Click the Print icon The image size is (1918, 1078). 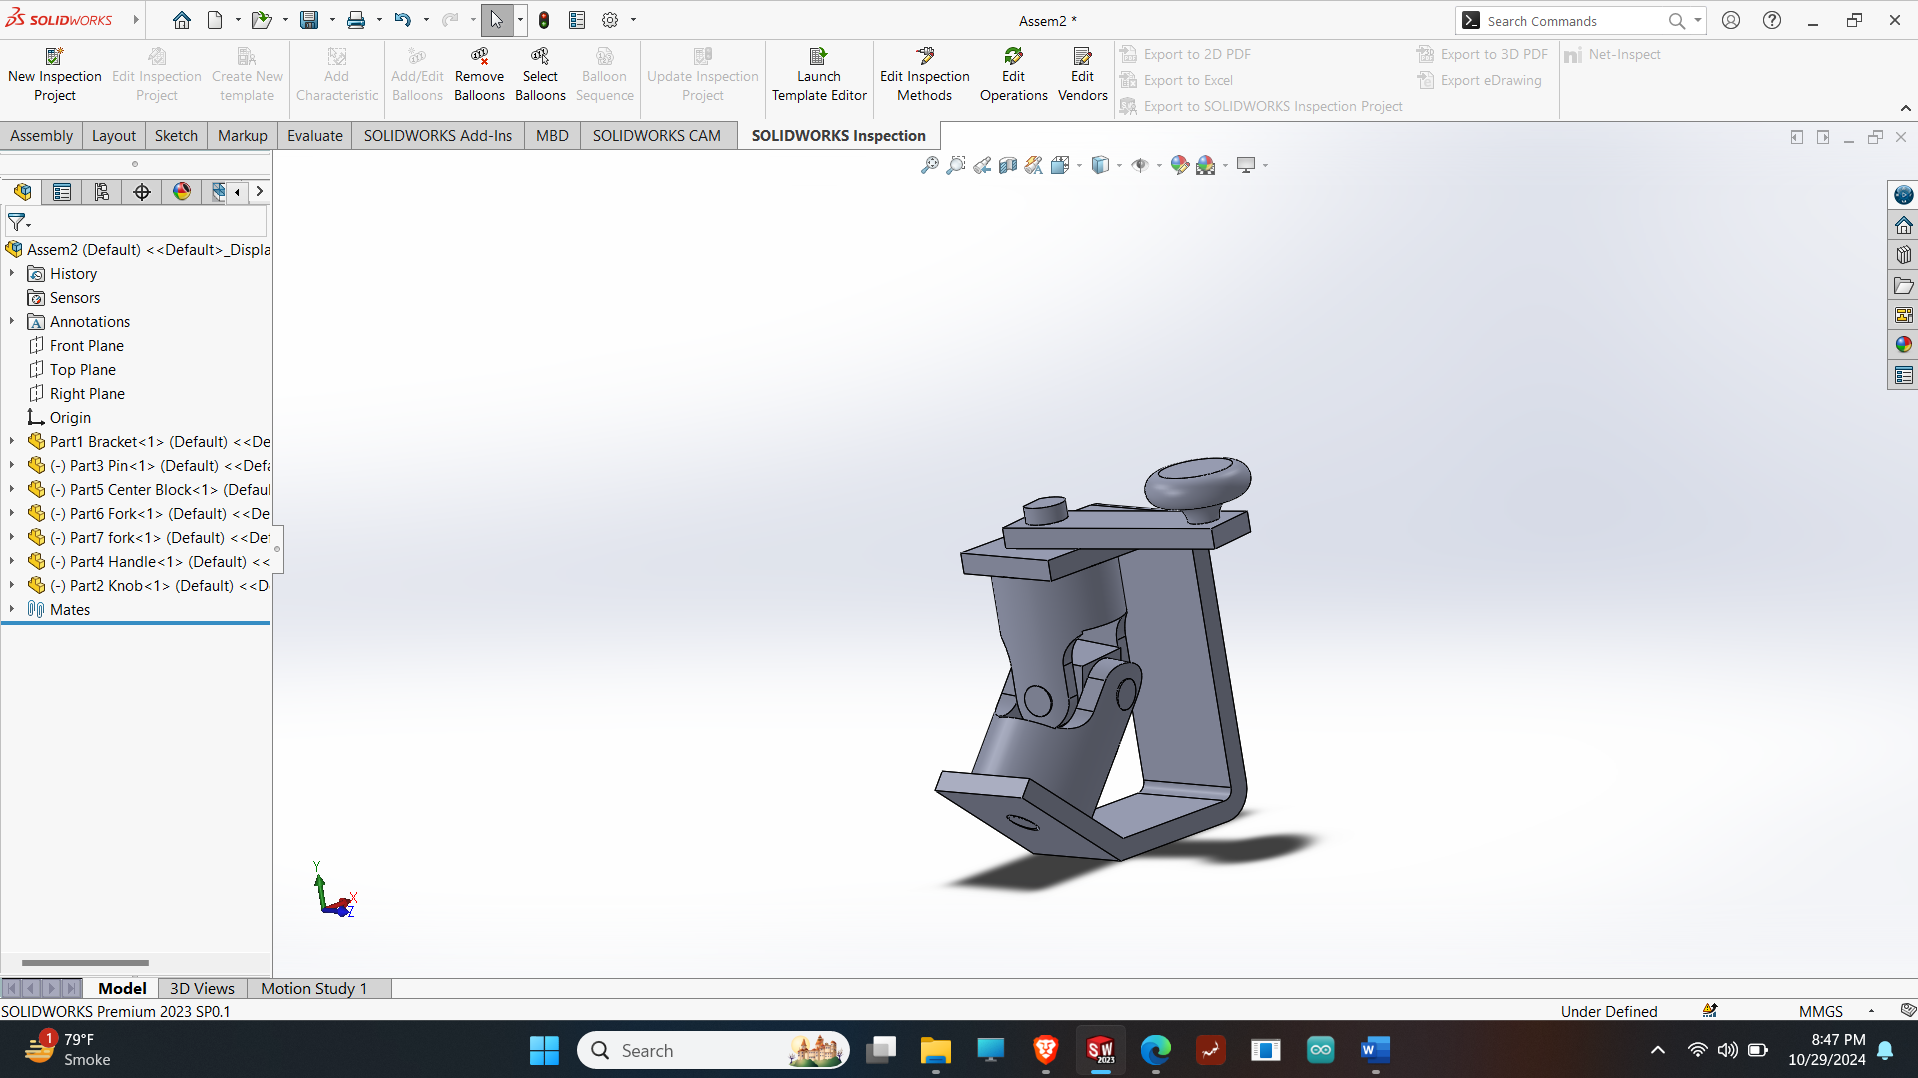(x=356, y=20)
